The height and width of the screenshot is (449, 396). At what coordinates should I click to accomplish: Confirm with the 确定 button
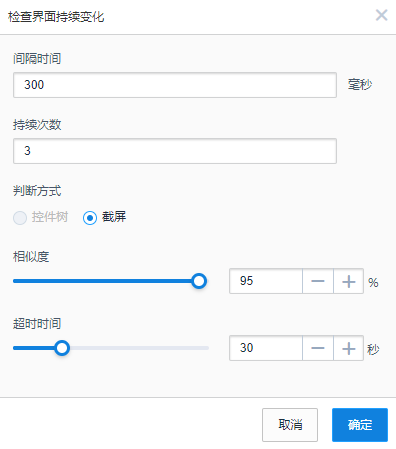tap(360, 425)
